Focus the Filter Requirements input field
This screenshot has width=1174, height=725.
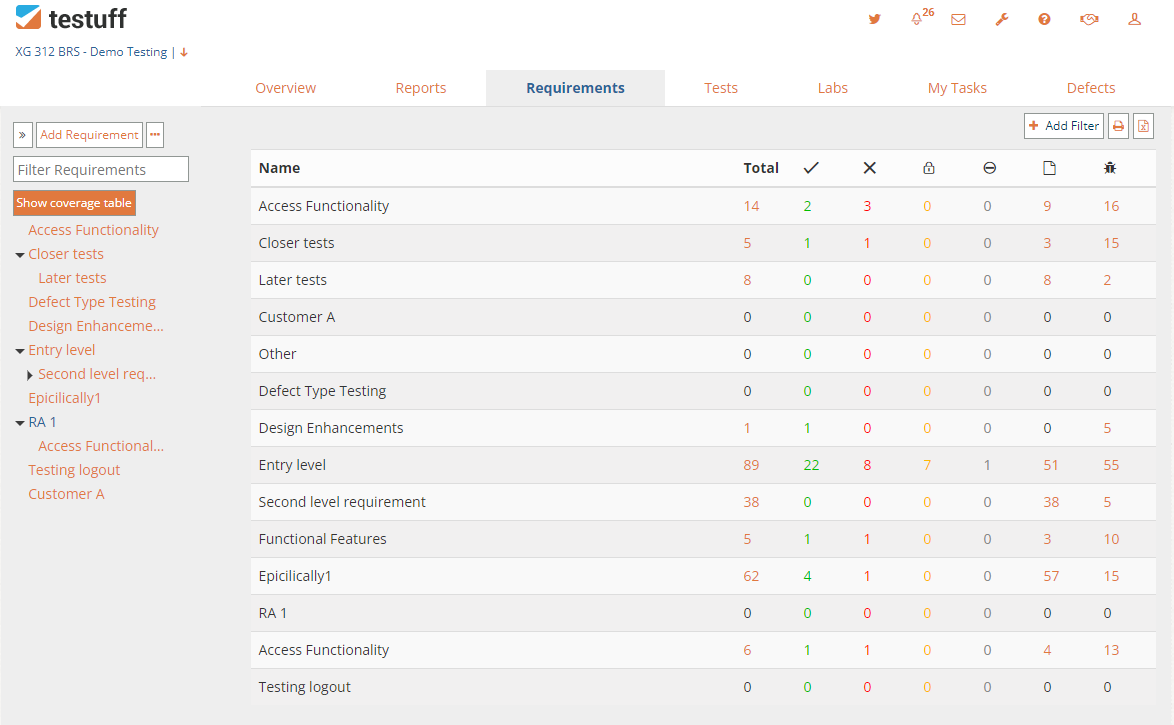pyautogui.click(x=101, y=169)
